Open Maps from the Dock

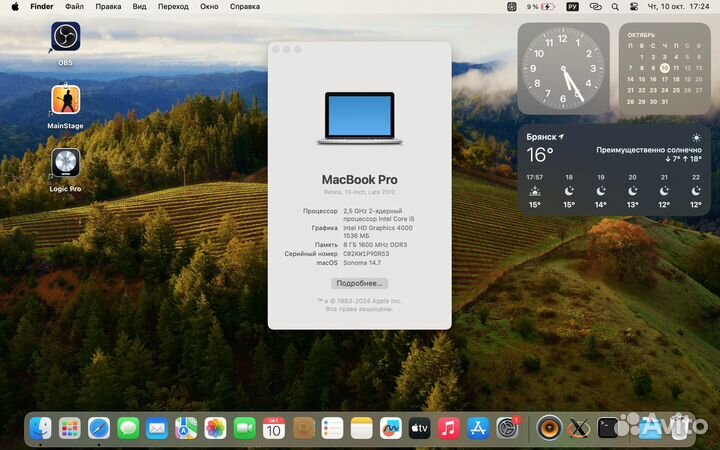[x=186, y=429]
